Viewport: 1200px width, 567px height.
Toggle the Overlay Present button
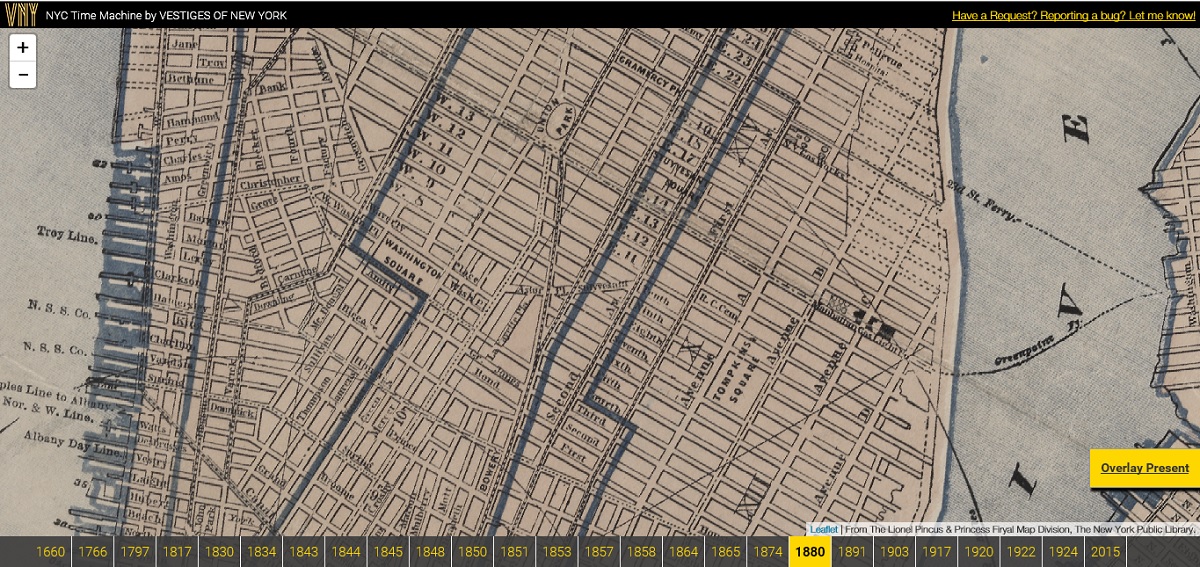click(1144, 468)
